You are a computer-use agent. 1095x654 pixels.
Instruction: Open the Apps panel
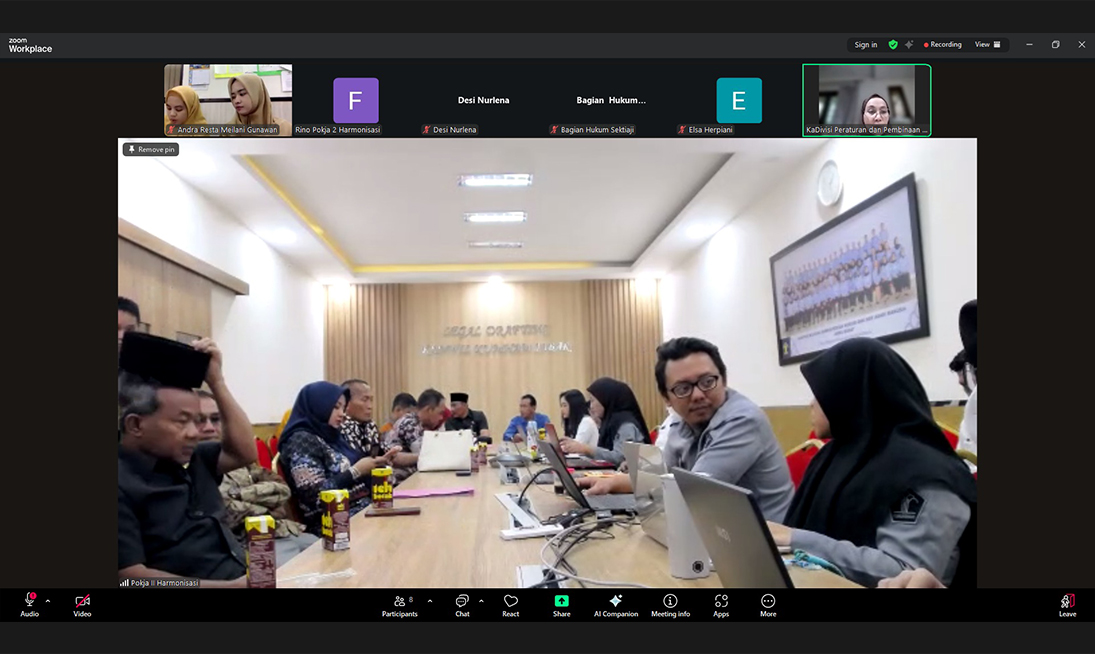pos(721,605)
